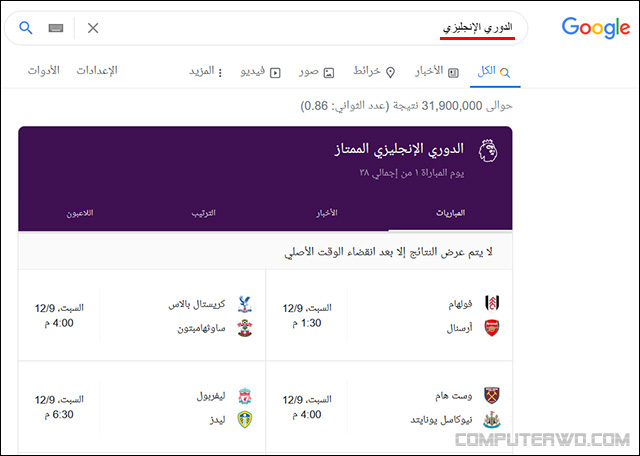The width and height of the screenshot is (640, 456).
Task: Select the المباريات matches tab
Action: point(451,213)
